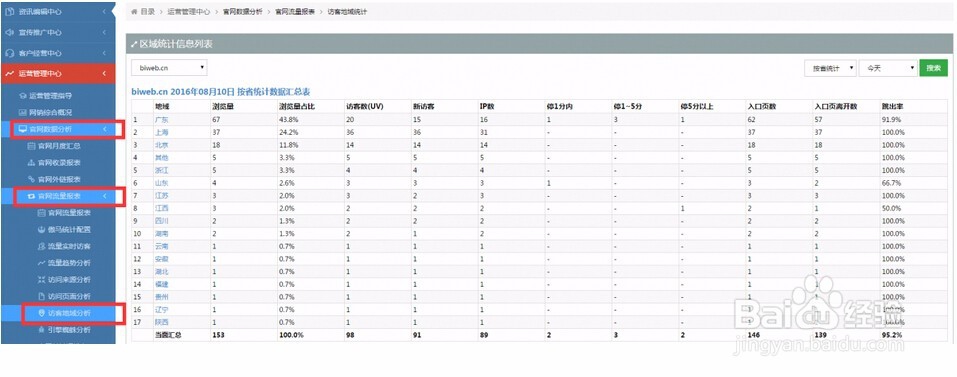
Task: Open 流量趋势分析 in the sidebar
Action: (69, 263)
